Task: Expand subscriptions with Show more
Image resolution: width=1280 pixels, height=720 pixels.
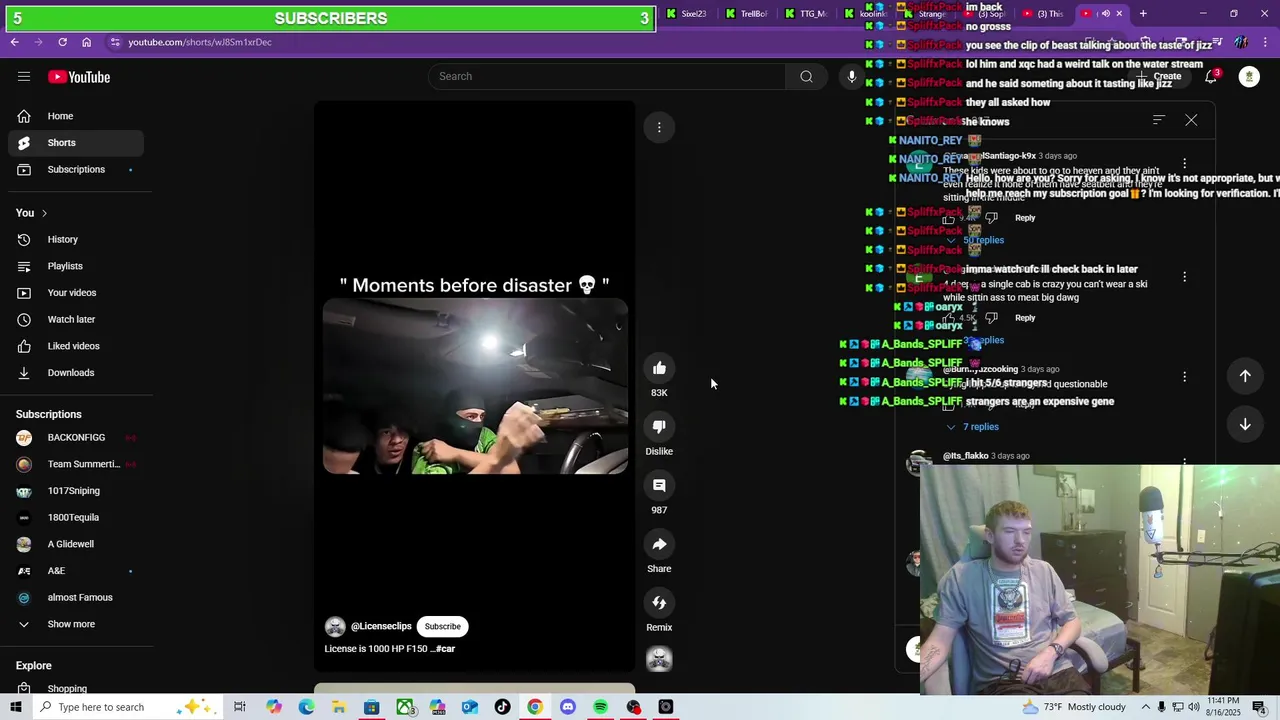Action: [x=76, y=624]
